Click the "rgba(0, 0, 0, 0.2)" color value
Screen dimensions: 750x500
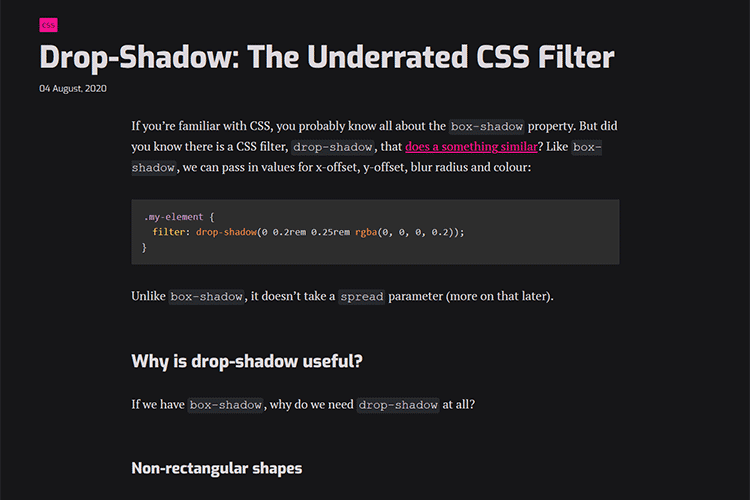[x=408, y=231]
